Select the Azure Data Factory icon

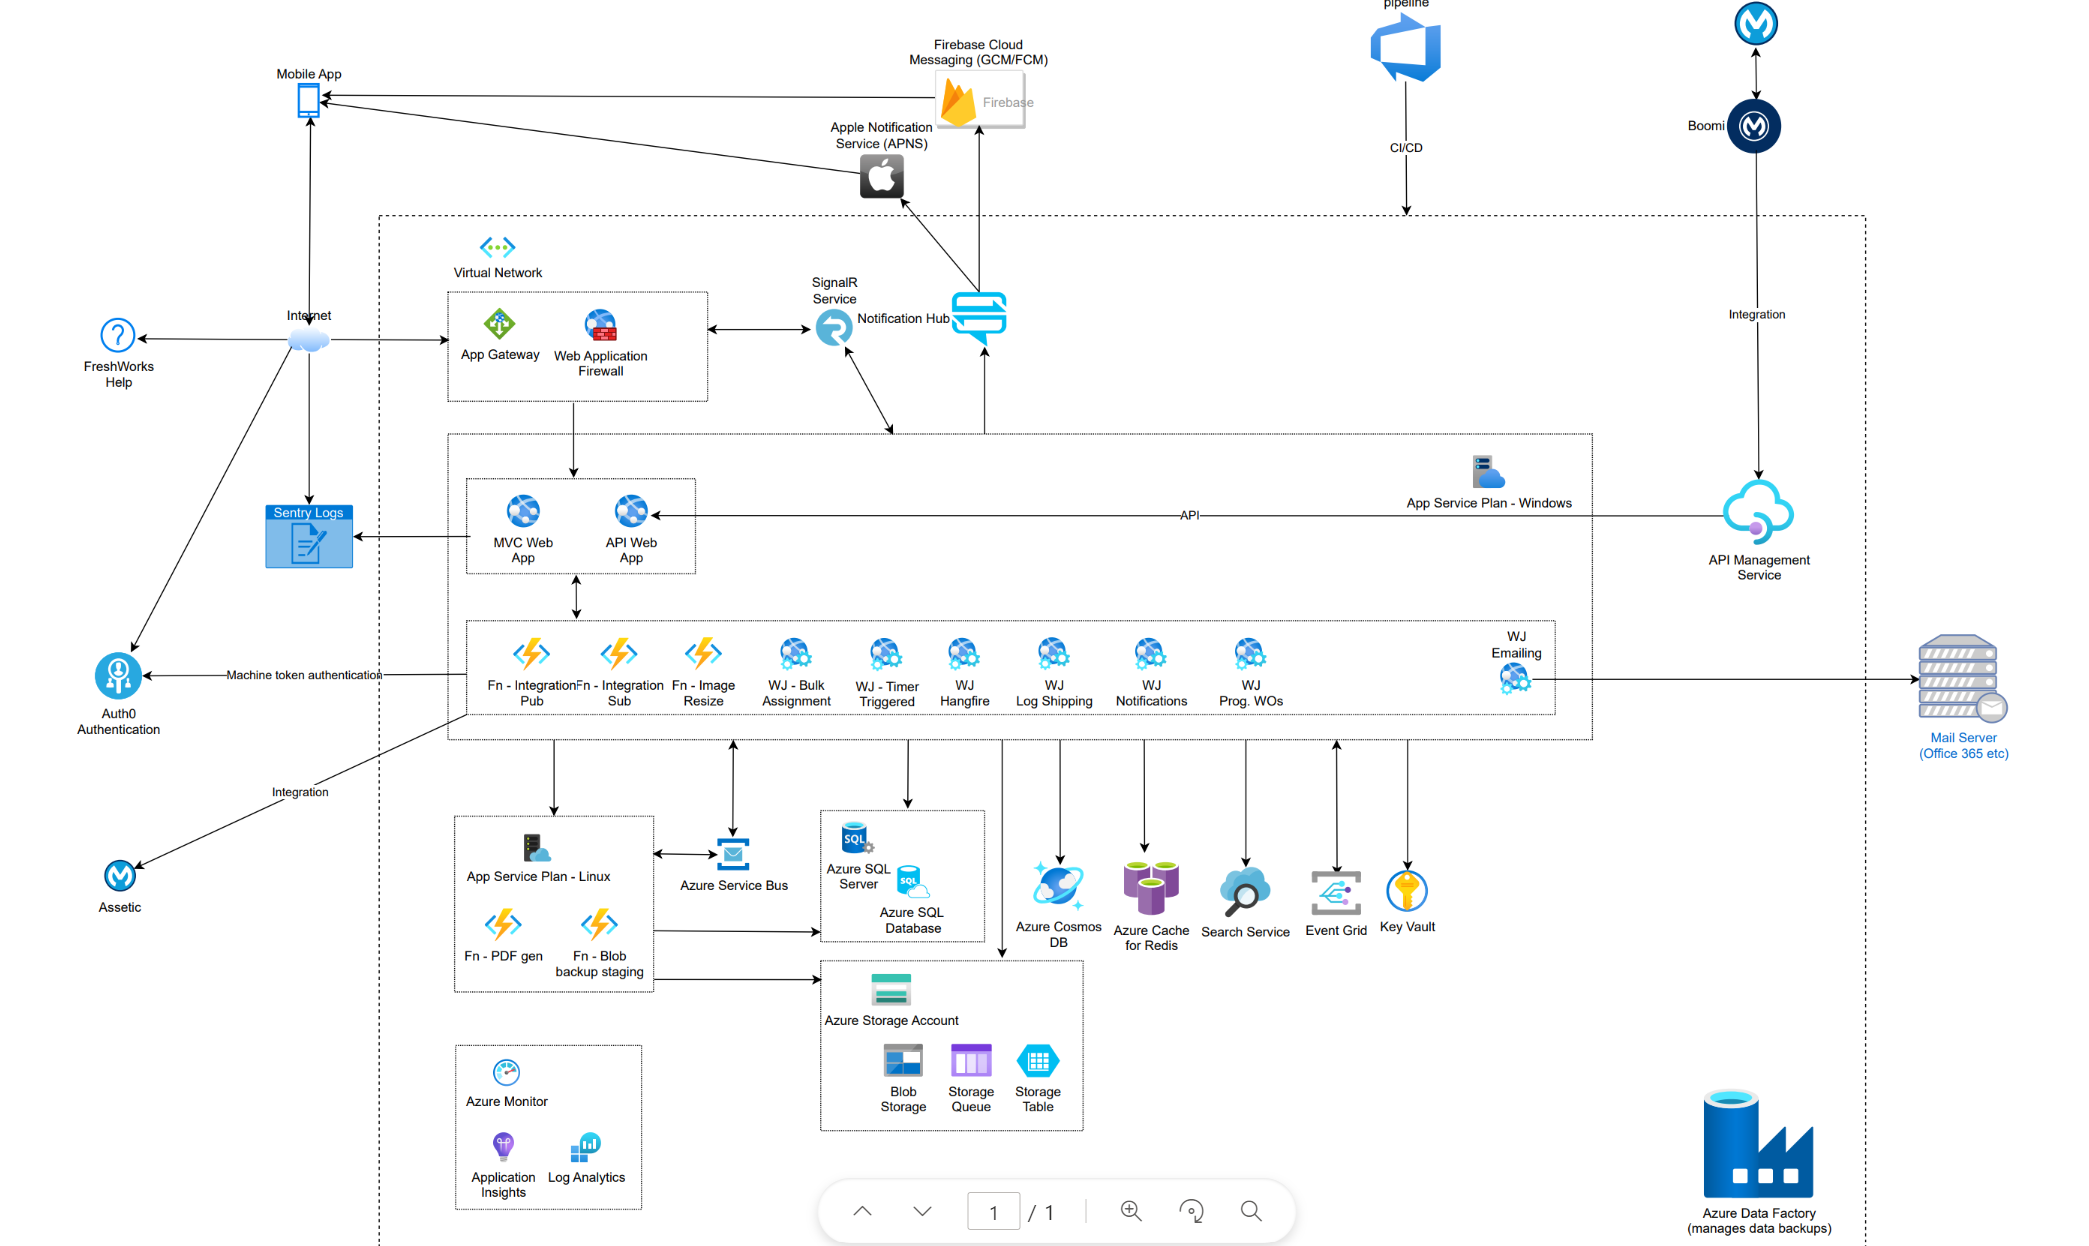[x=1758, y=1145]
